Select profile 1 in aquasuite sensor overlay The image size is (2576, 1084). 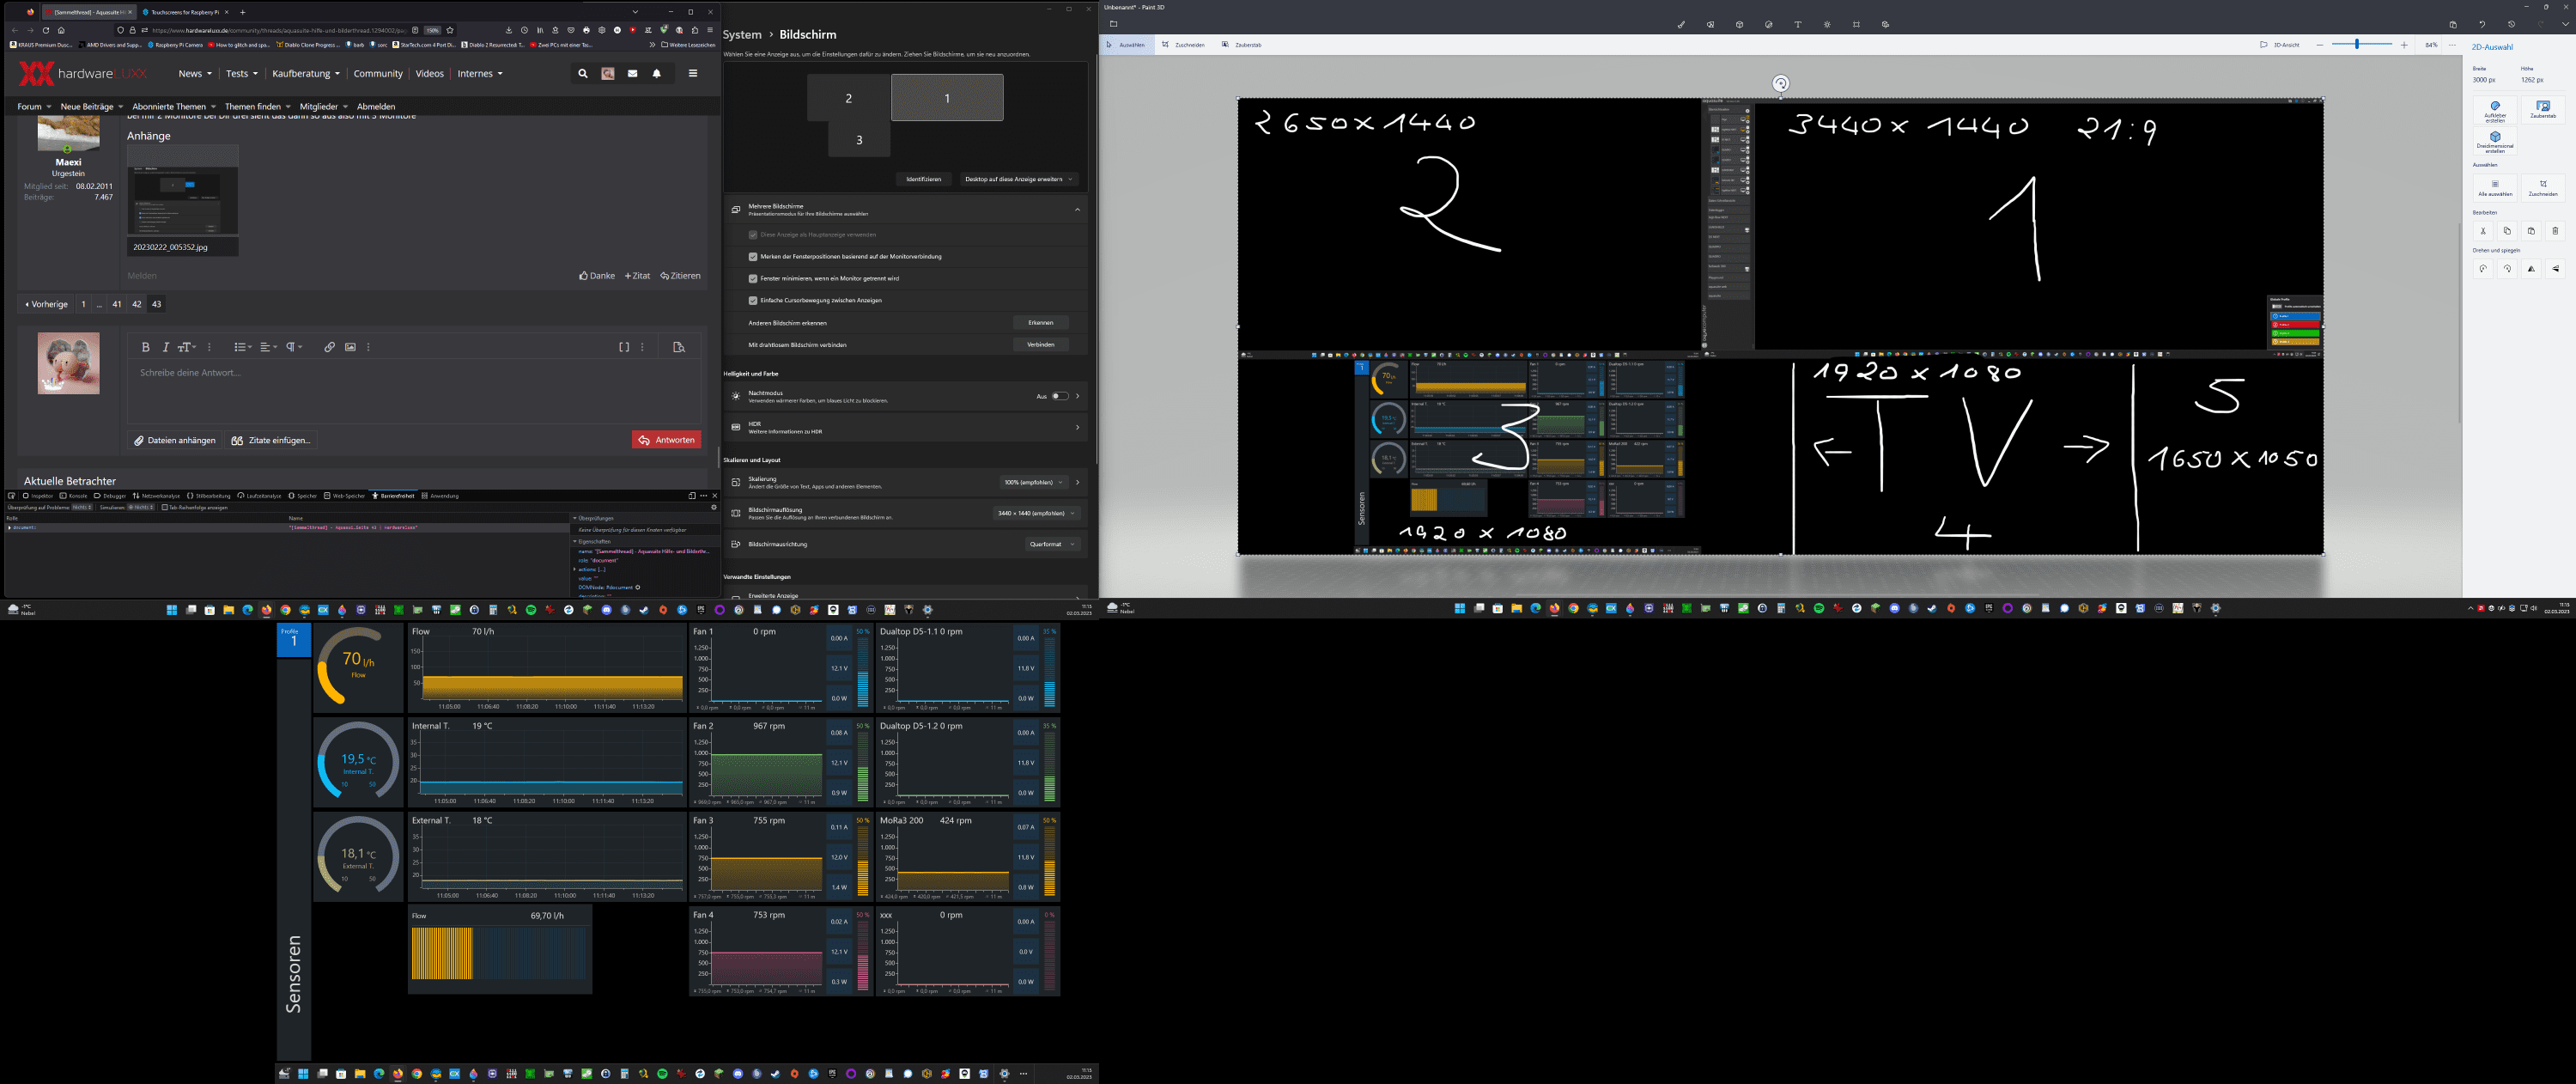tap(294, 640)
